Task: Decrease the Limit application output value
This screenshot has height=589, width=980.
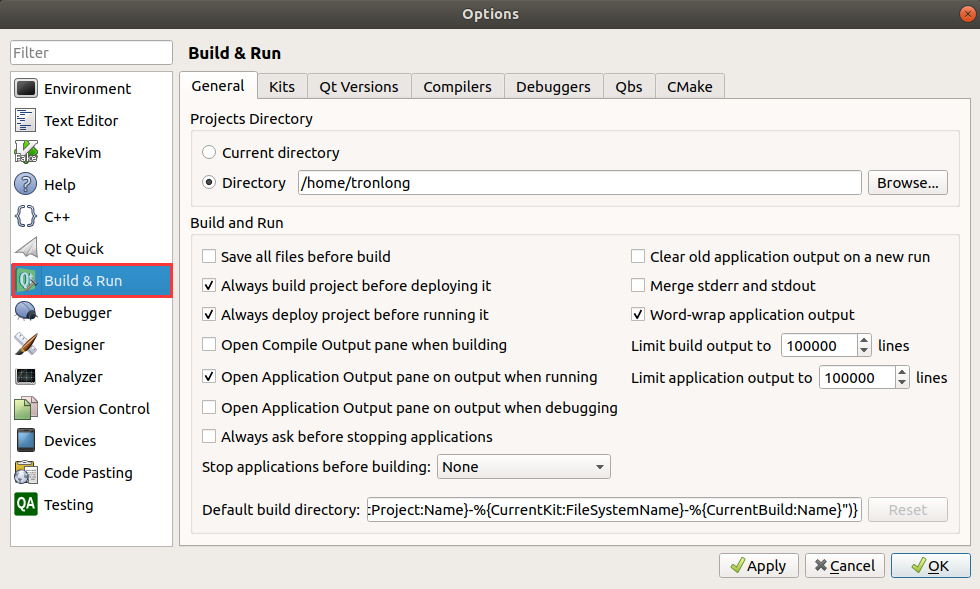Action: pos(902,383)
